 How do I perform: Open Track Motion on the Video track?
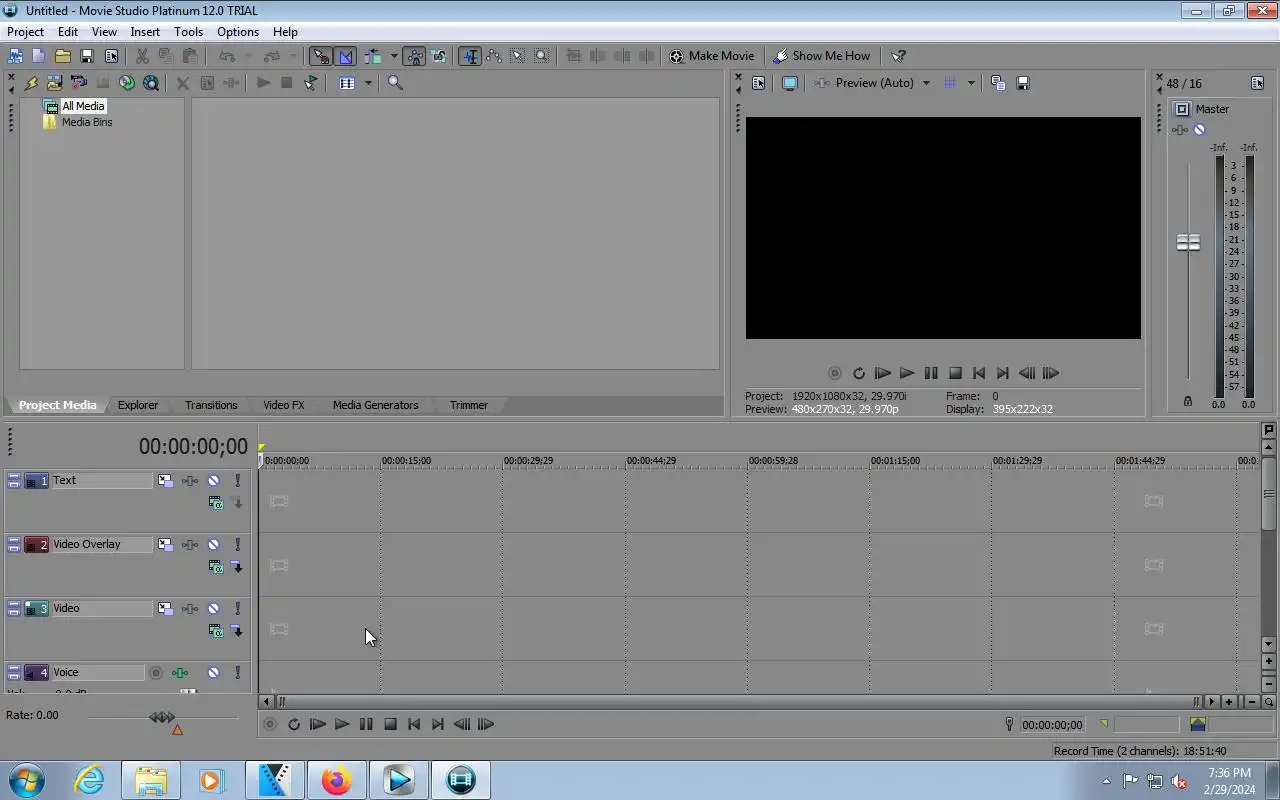pyautogui.click(x=165, y=609)
